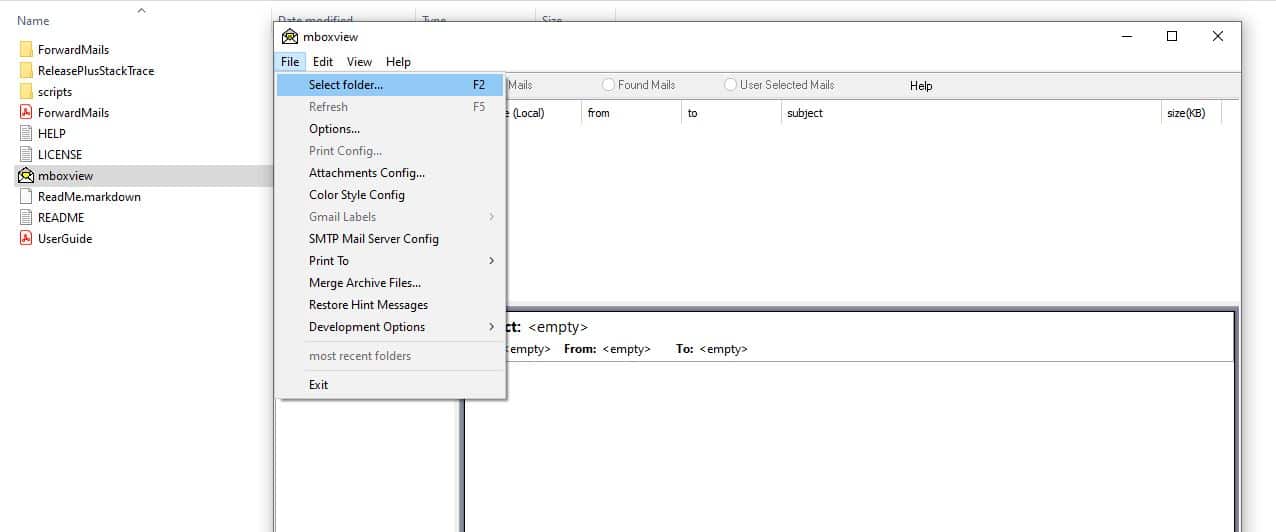Click the mboxview app icon in title bar
This screenshot has width=1276, height=532.
[290, 37]
